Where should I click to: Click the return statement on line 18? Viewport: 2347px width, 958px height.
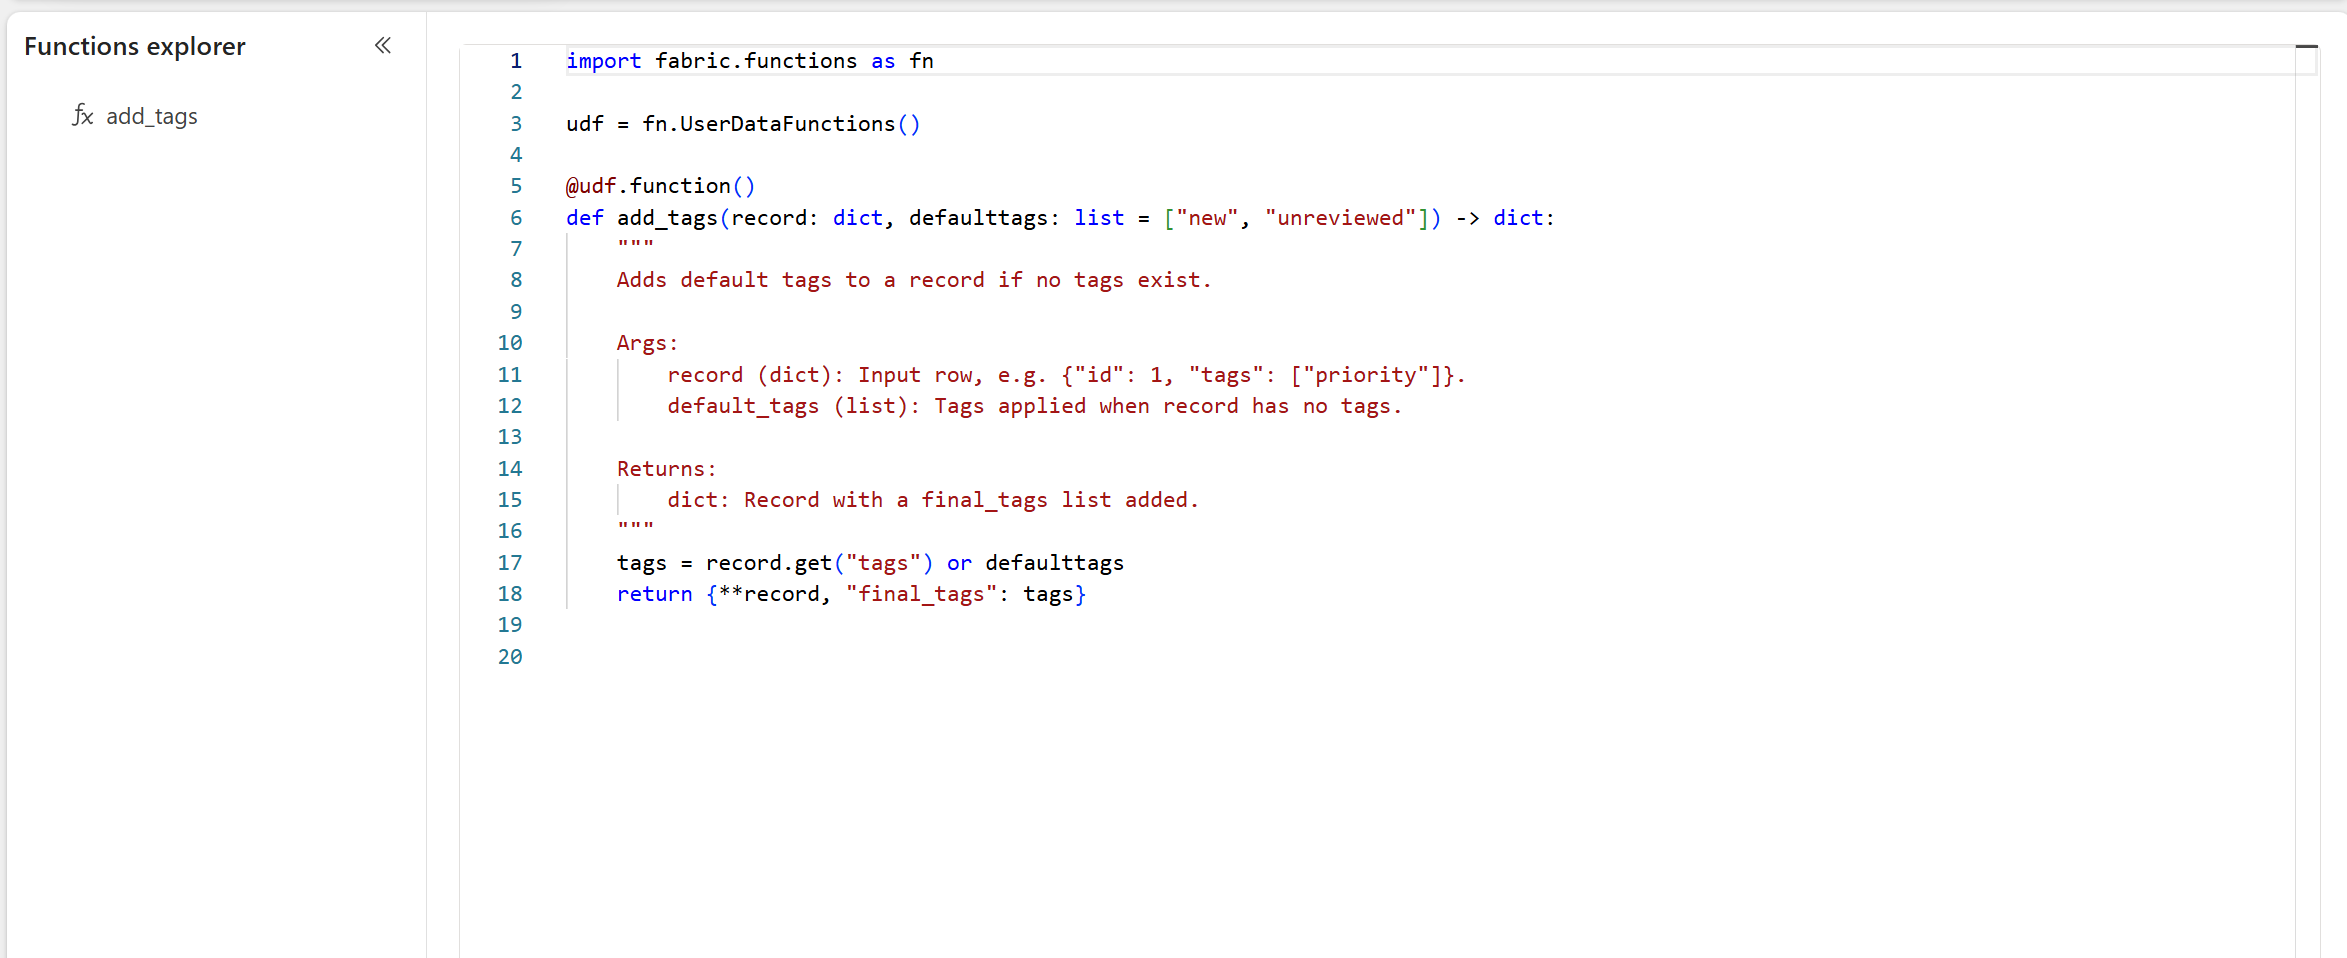654,593
